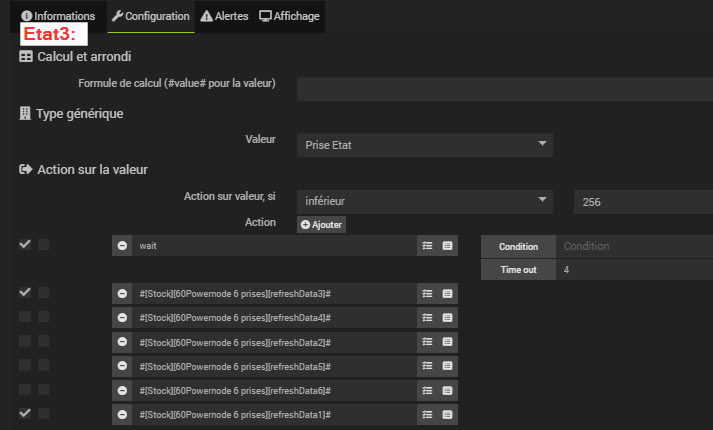
Task: Enable first checkbox on refreshData4 row
Action: pyautogui.click(x=25, y=316)
